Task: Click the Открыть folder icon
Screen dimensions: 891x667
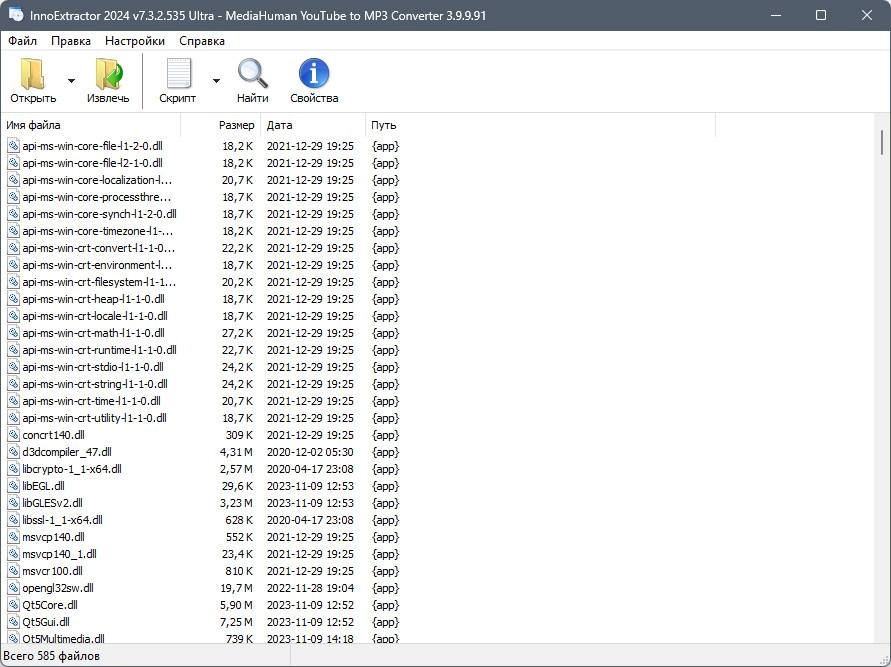Action: point(32,74)
